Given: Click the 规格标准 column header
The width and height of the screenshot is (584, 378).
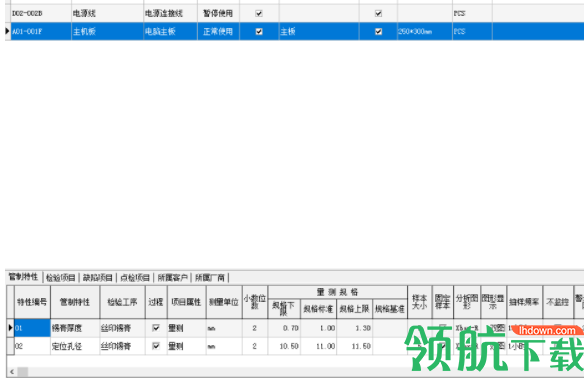Looking at the screenshot, I should tap(318, 309).
